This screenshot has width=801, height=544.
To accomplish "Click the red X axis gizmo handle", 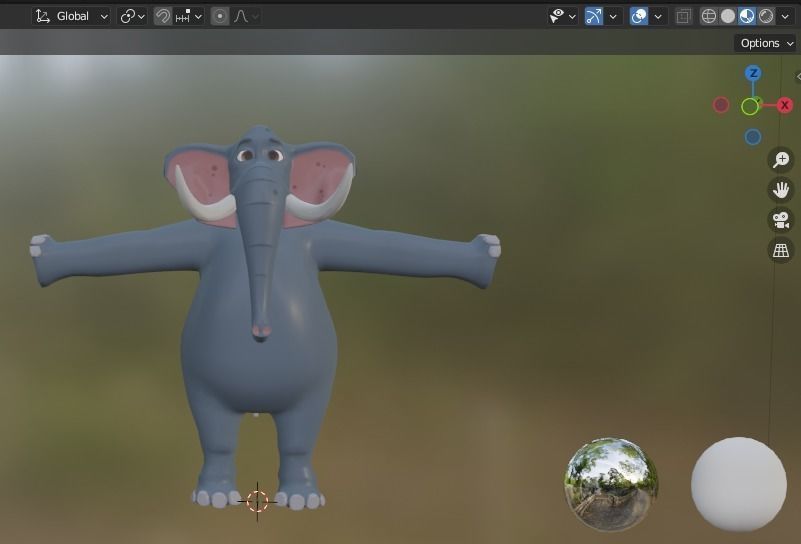I will point(785,105).
